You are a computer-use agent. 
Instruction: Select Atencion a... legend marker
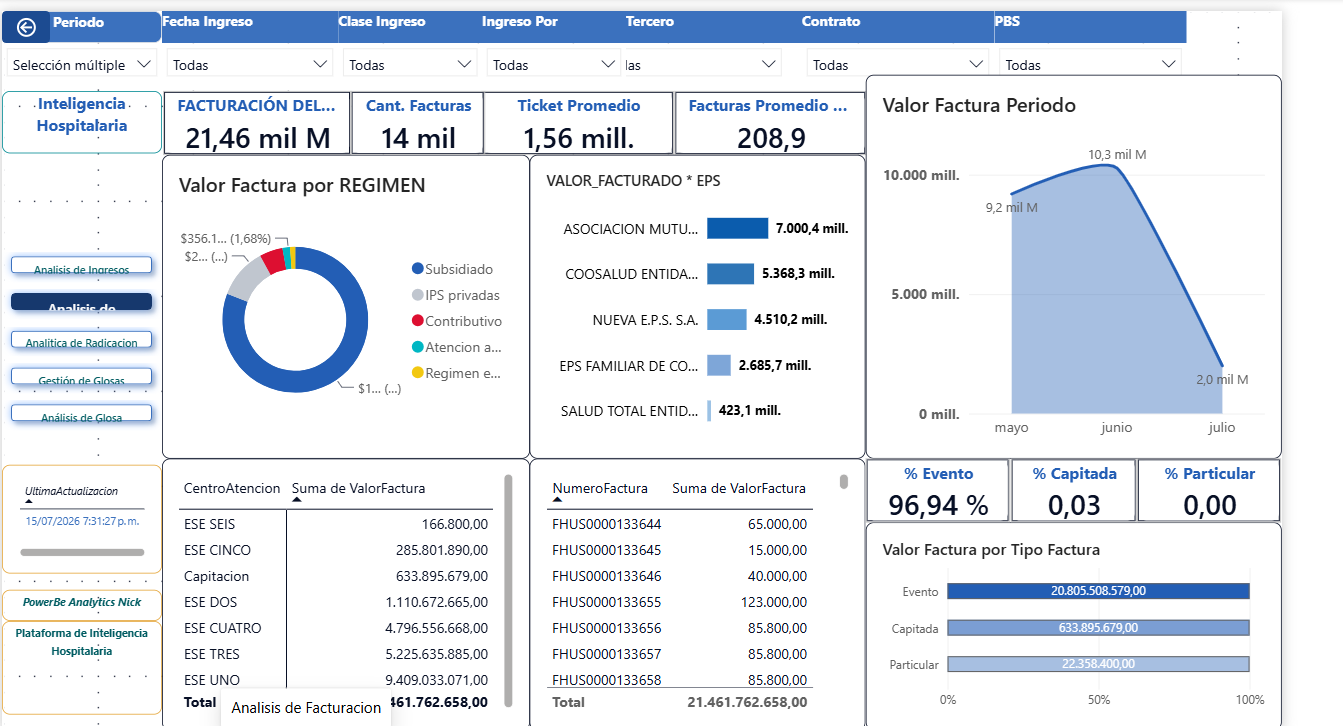pyautogui.click(x=417, y=347)
